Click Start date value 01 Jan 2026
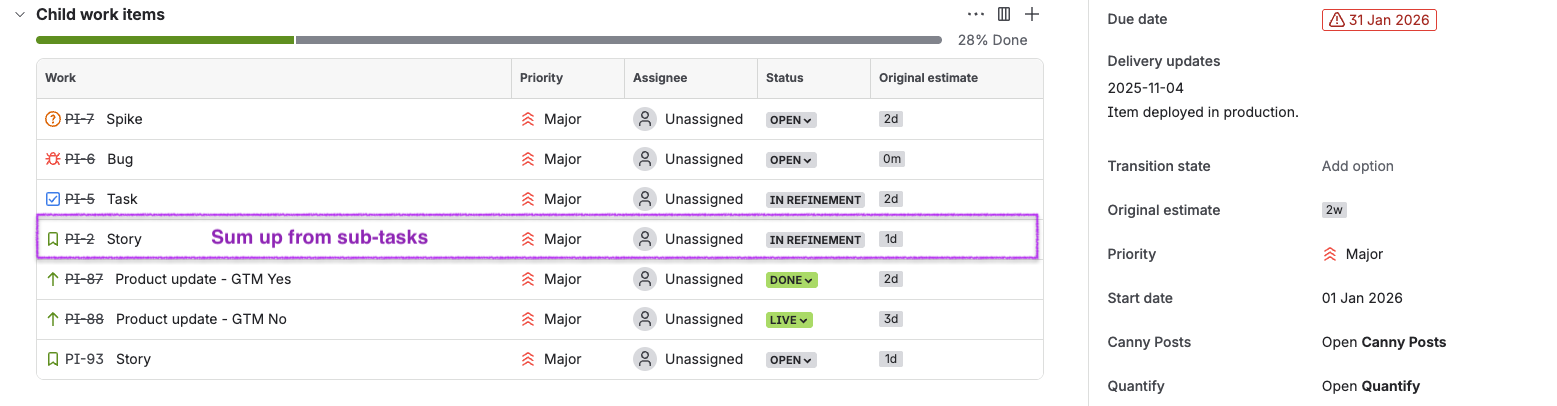Image resolution: width=1557 pixels, height=406 pixels. coord(1362,298)
